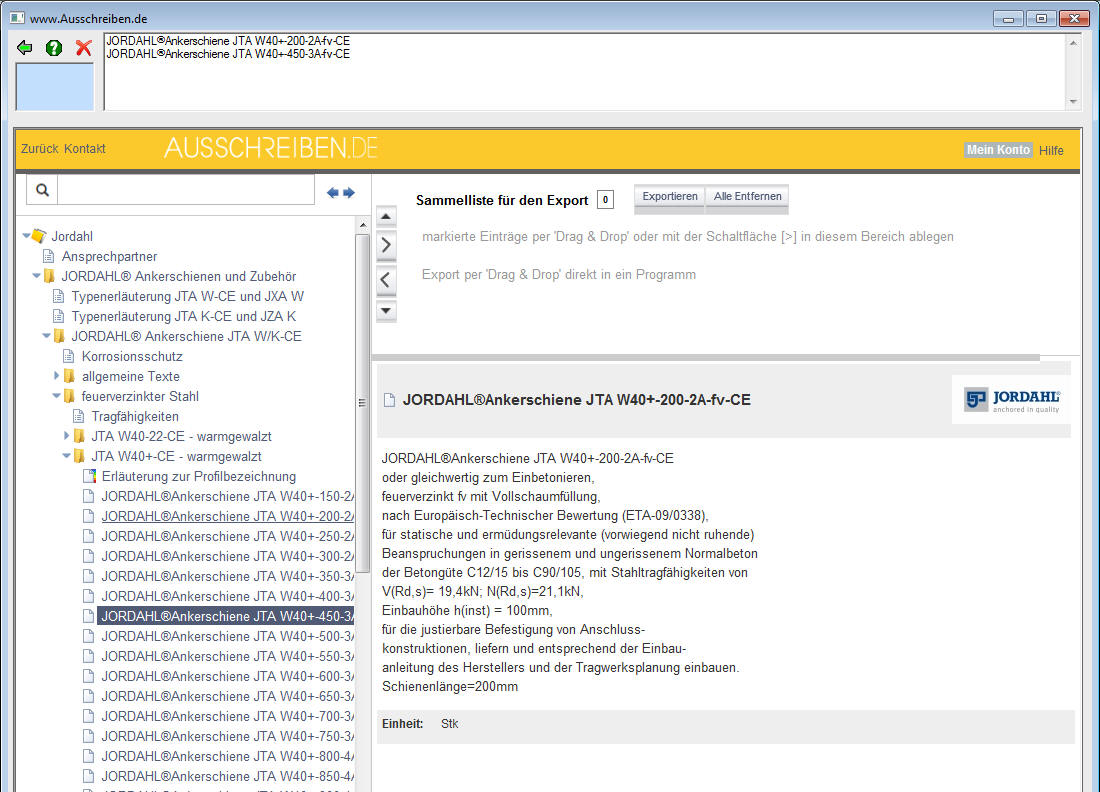This screenshot has width=1100, height=792.
Task: Click the red X cancel icon
Action: (83, 48)
